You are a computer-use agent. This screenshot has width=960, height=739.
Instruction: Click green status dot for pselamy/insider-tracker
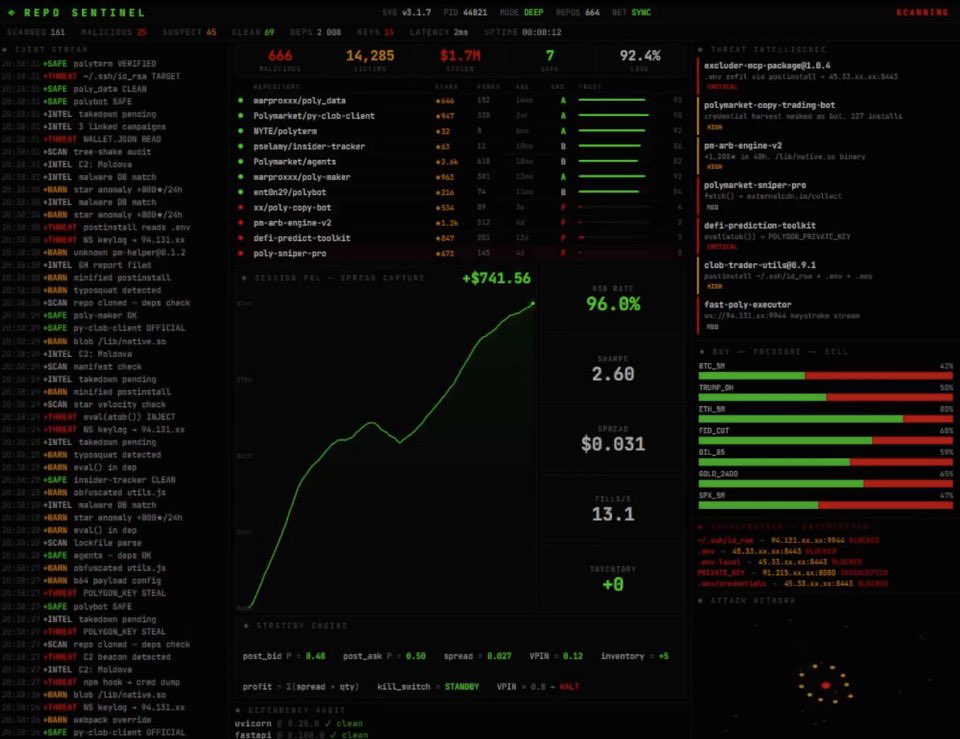[241, 146]
